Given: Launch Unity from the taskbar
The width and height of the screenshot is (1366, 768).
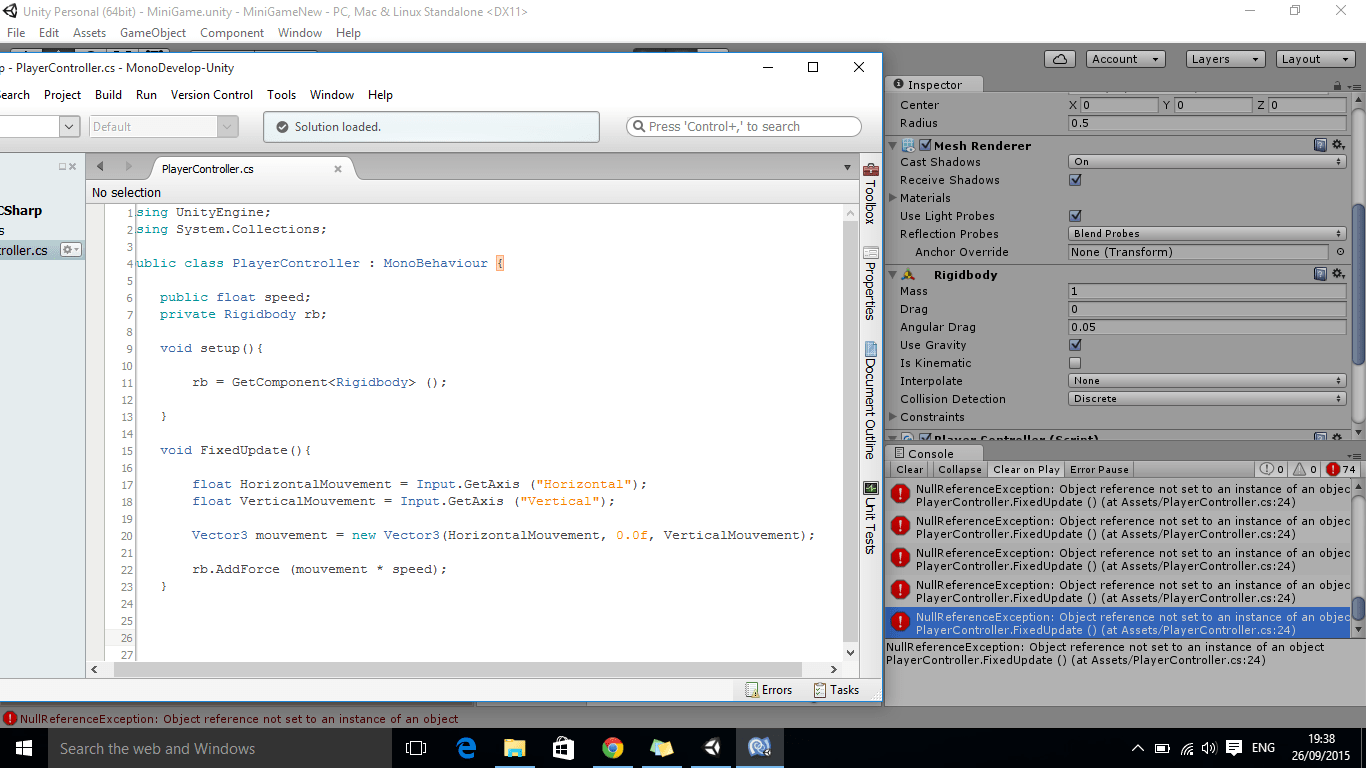Looking at the screenshot, I should coord(711,747).
